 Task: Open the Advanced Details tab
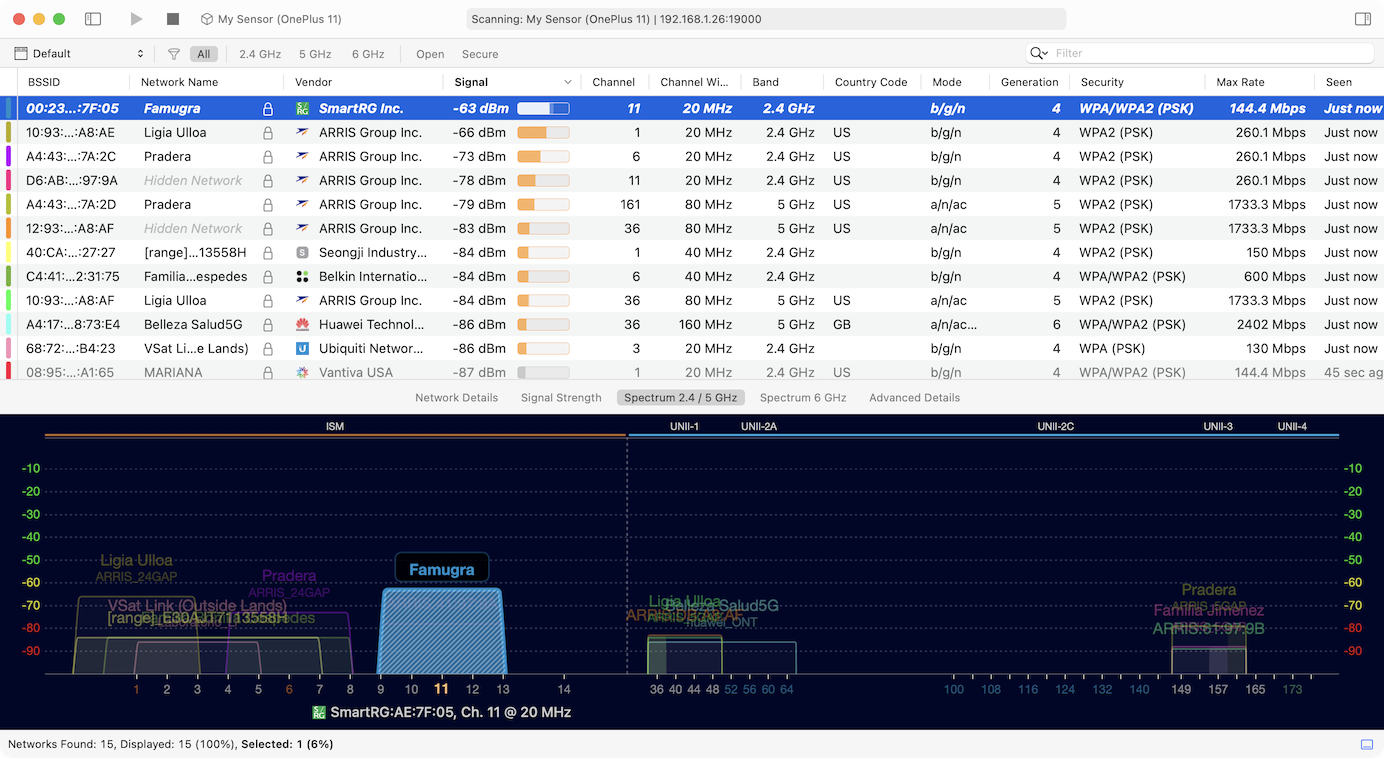tap(915, 398)
